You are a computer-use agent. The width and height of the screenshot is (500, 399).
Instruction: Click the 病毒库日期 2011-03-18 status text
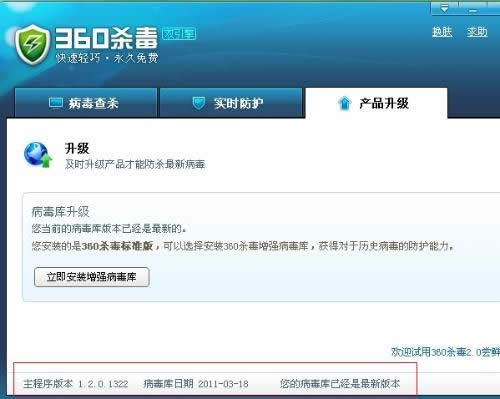point(196,384)
